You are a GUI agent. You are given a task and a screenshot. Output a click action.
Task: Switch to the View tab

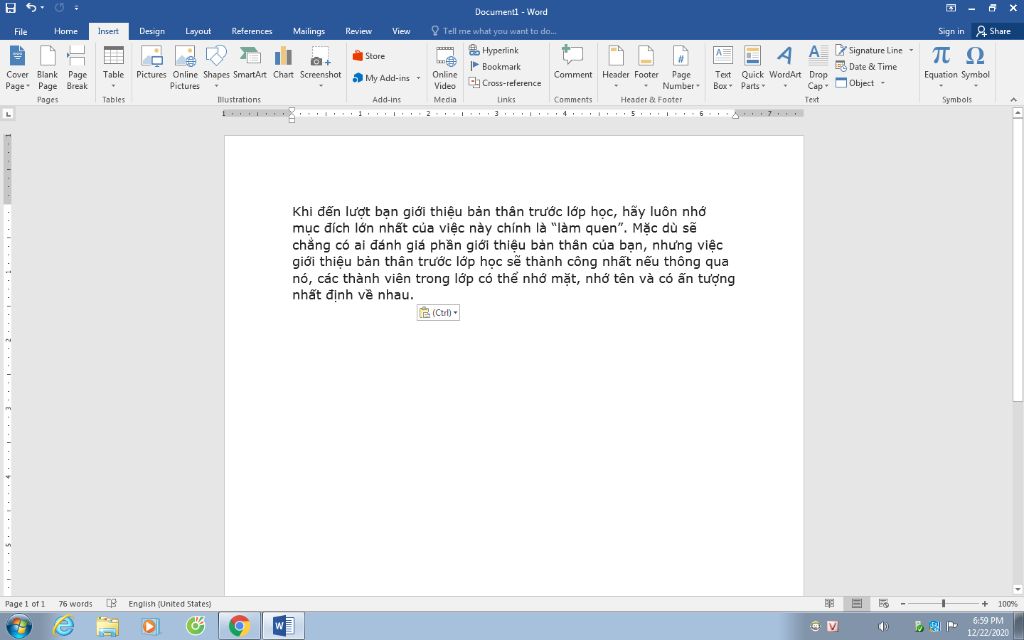[x=401, y=31]
